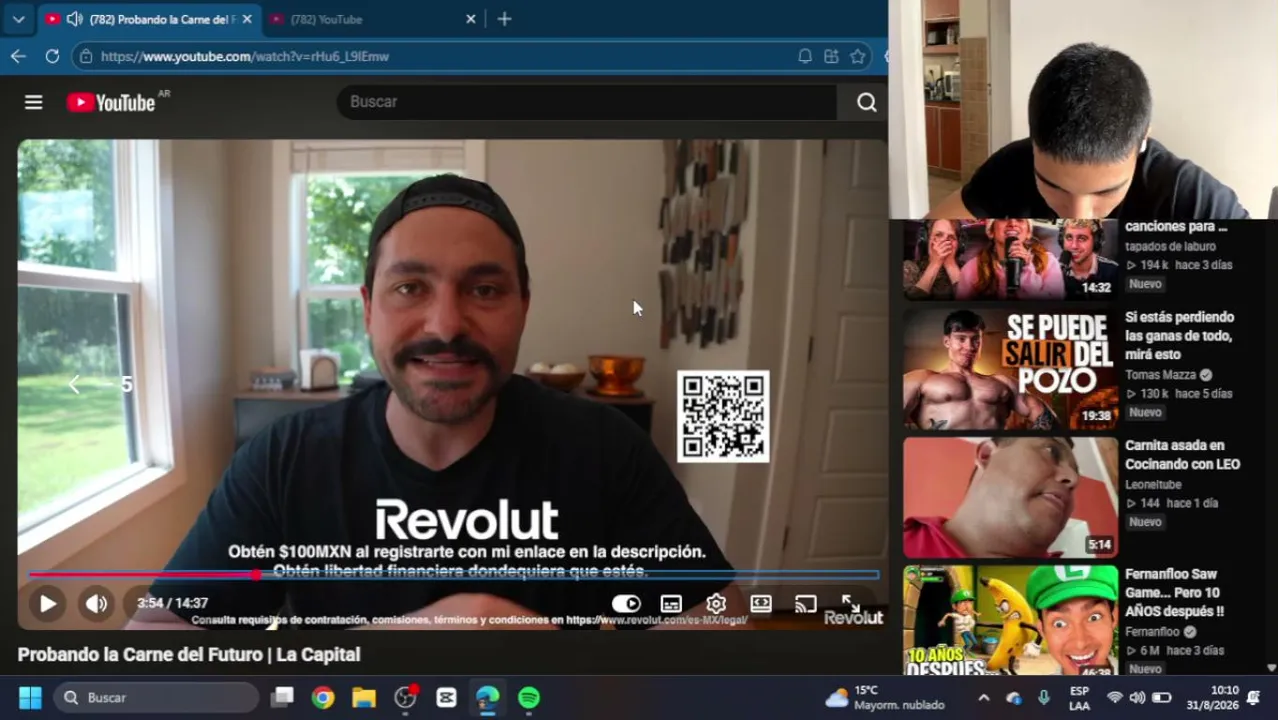Click the search magnifier button on YouTube
1278x720 pixels.
coord(866,102)
